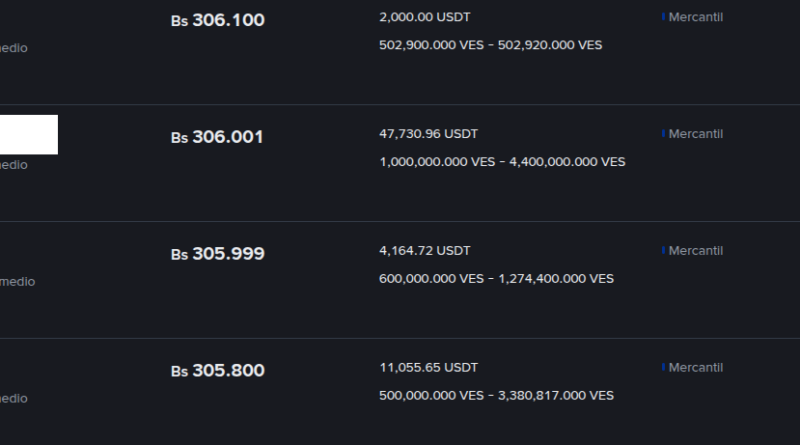
Task: Click the Bs 305.999 price
Action: (x=217, y=254)
